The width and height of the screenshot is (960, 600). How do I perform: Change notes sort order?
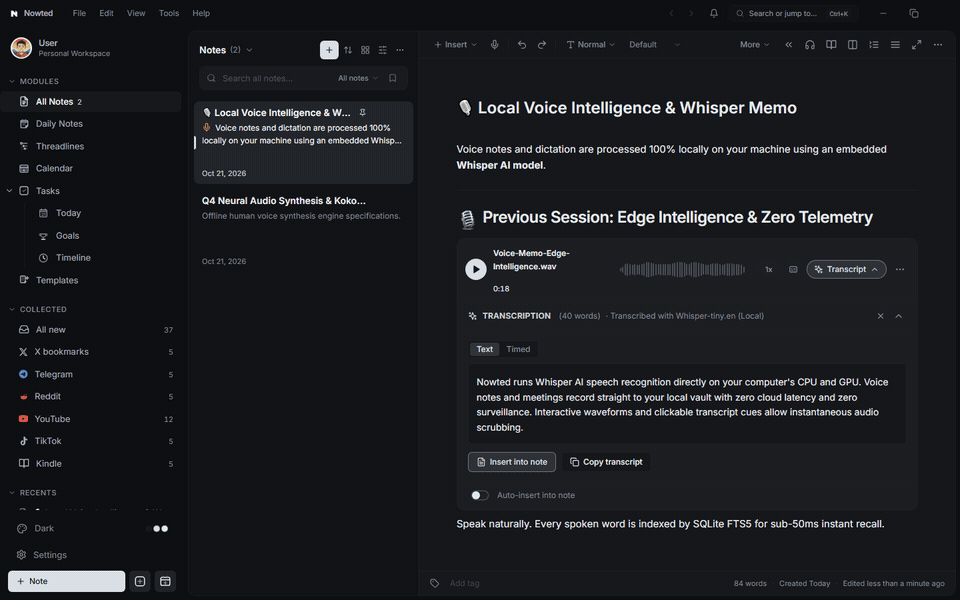point(348,50)
